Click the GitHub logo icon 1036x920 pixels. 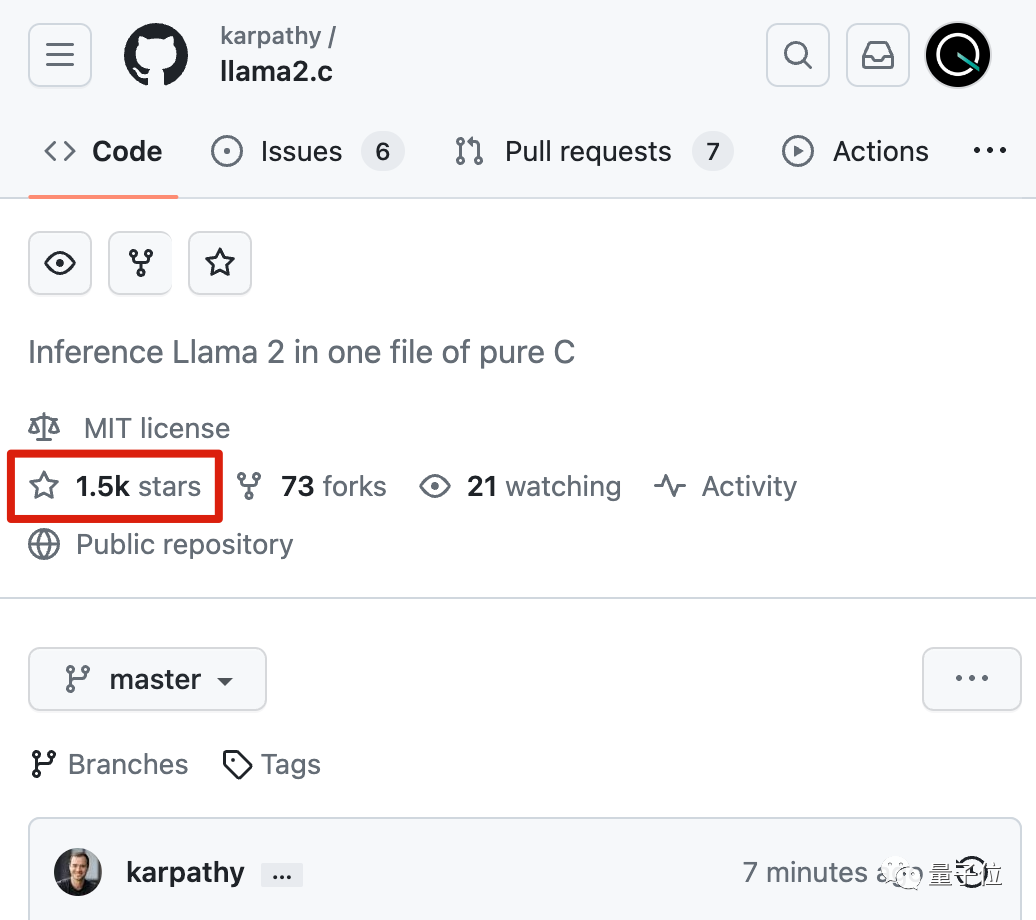156,54
